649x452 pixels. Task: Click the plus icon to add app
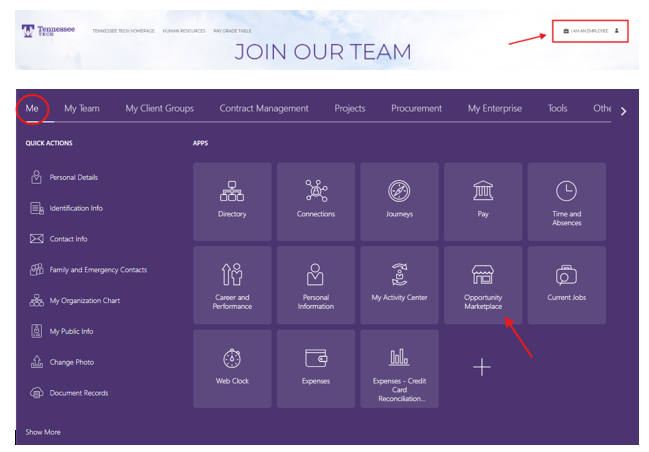(482, 367)
